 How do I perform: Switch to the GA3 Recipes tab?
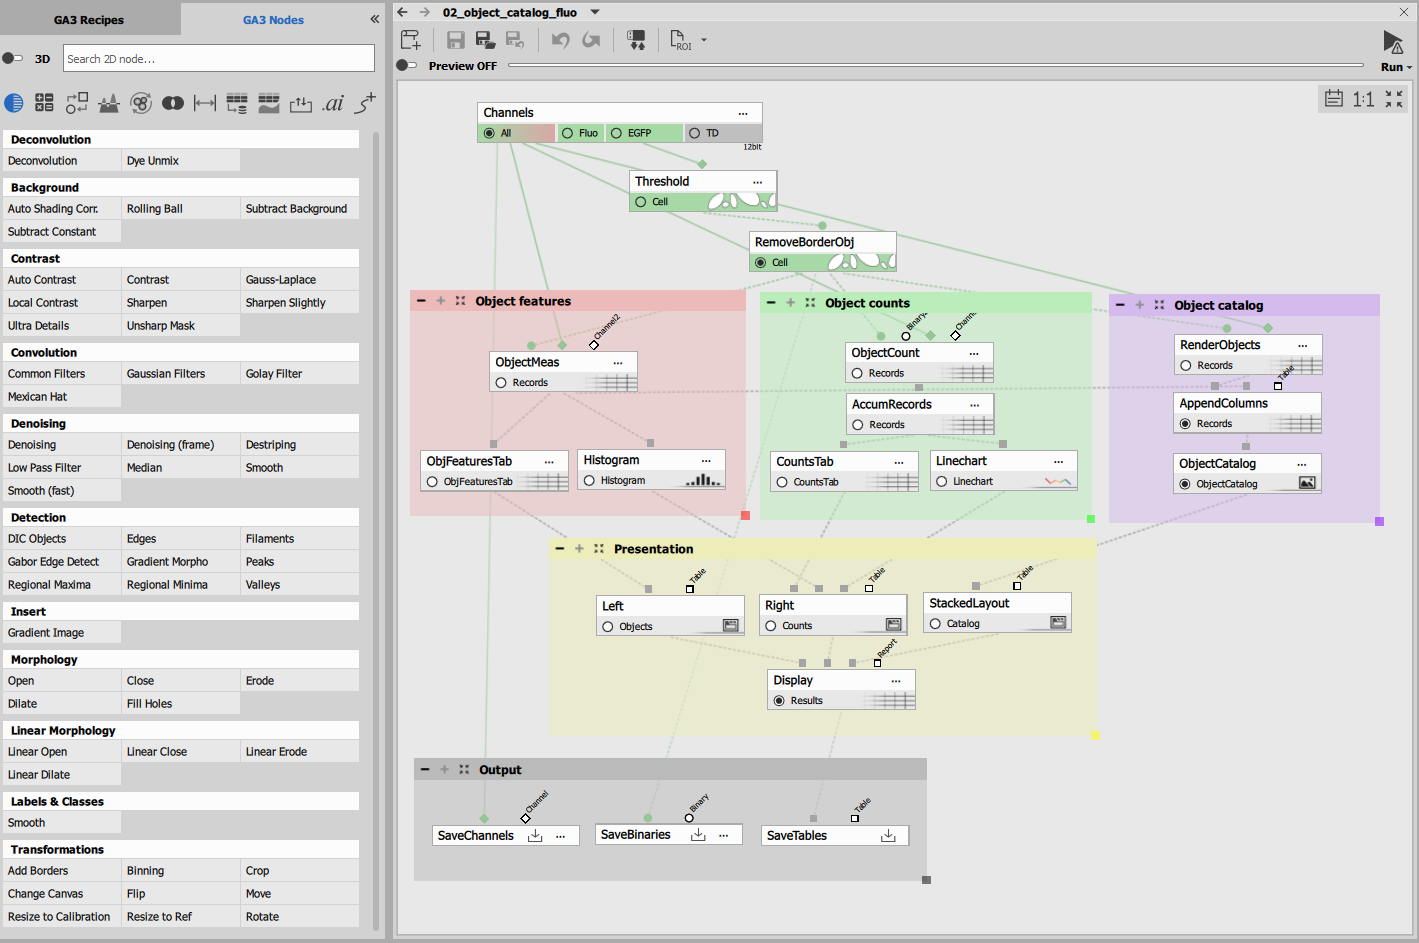(x=90, y=18)
